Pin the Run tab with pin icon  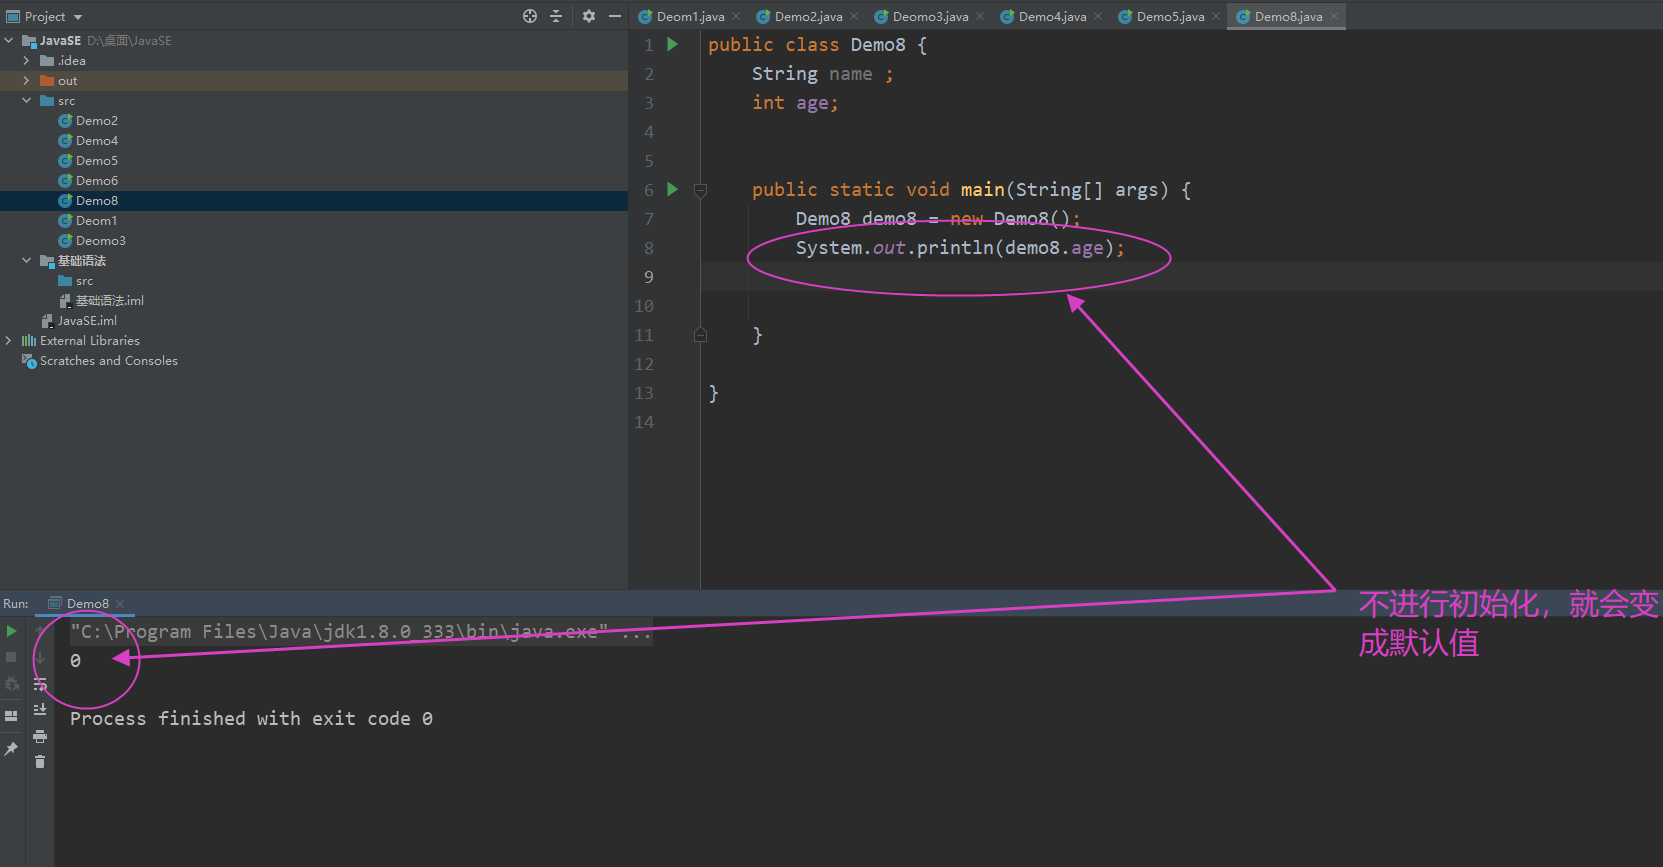pos(12,748)
